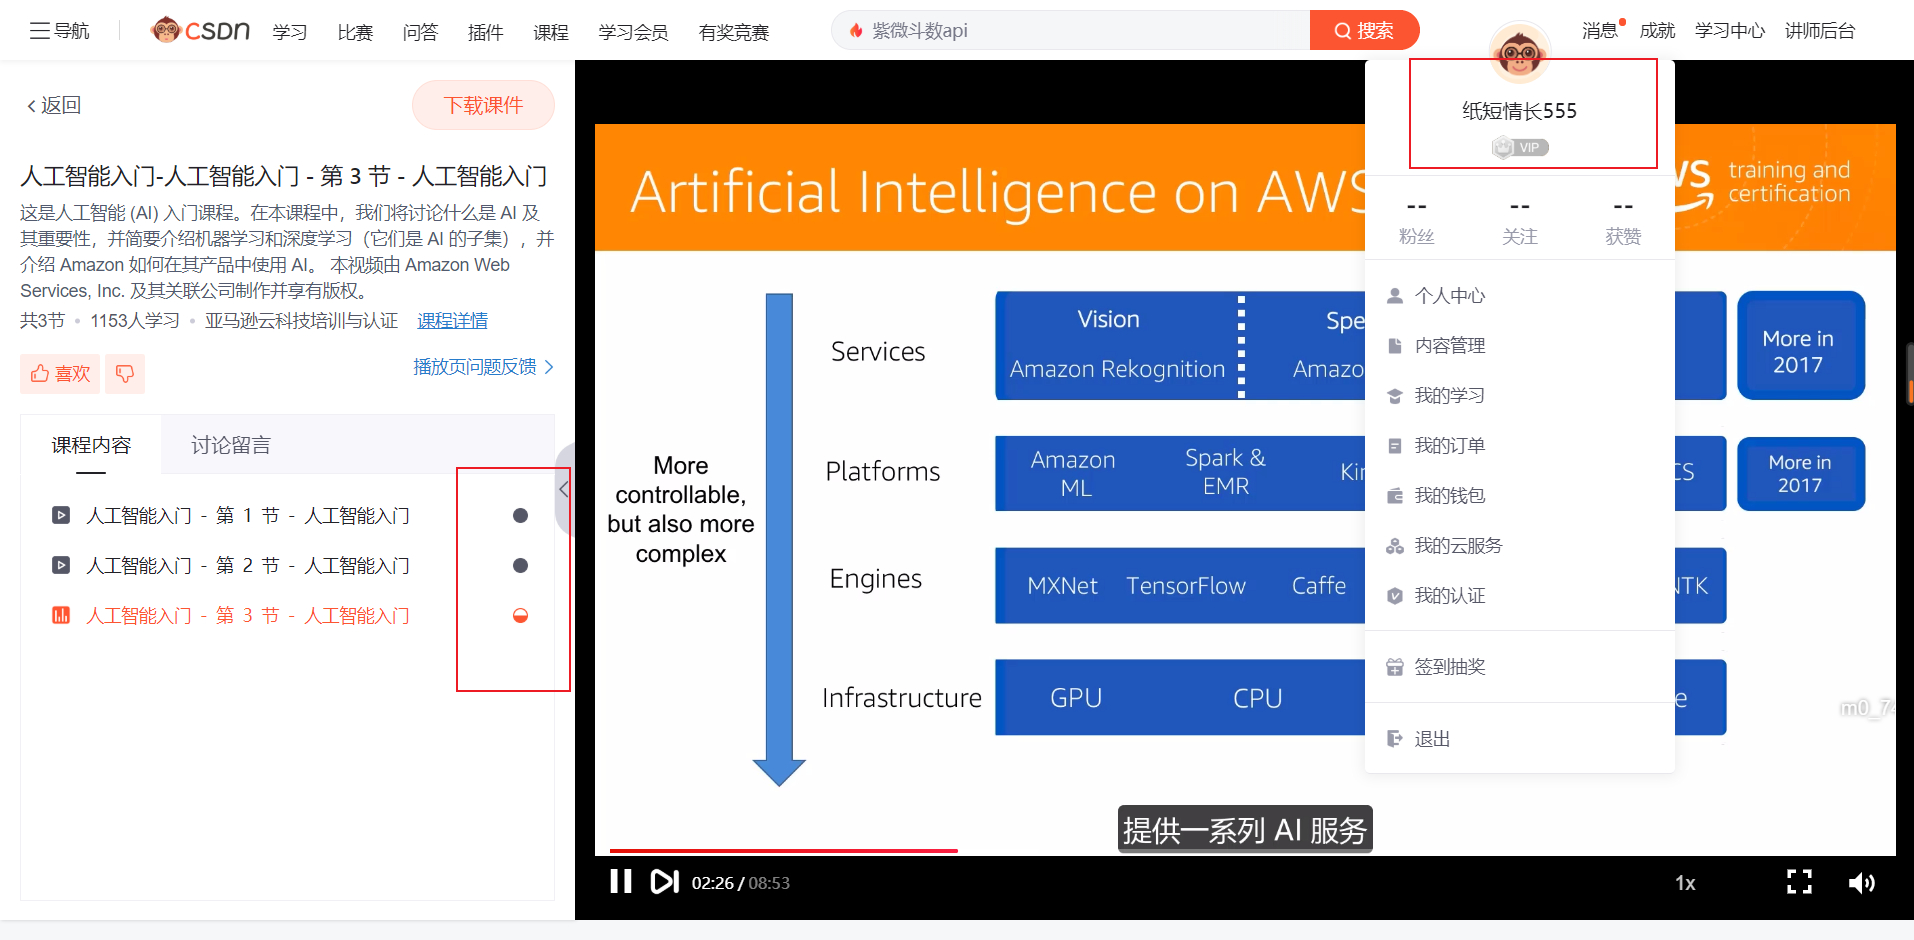1914x940 pixels.
Task: Click the user avatar icon
Action: pyautogui.click(x=1519, y=52)
